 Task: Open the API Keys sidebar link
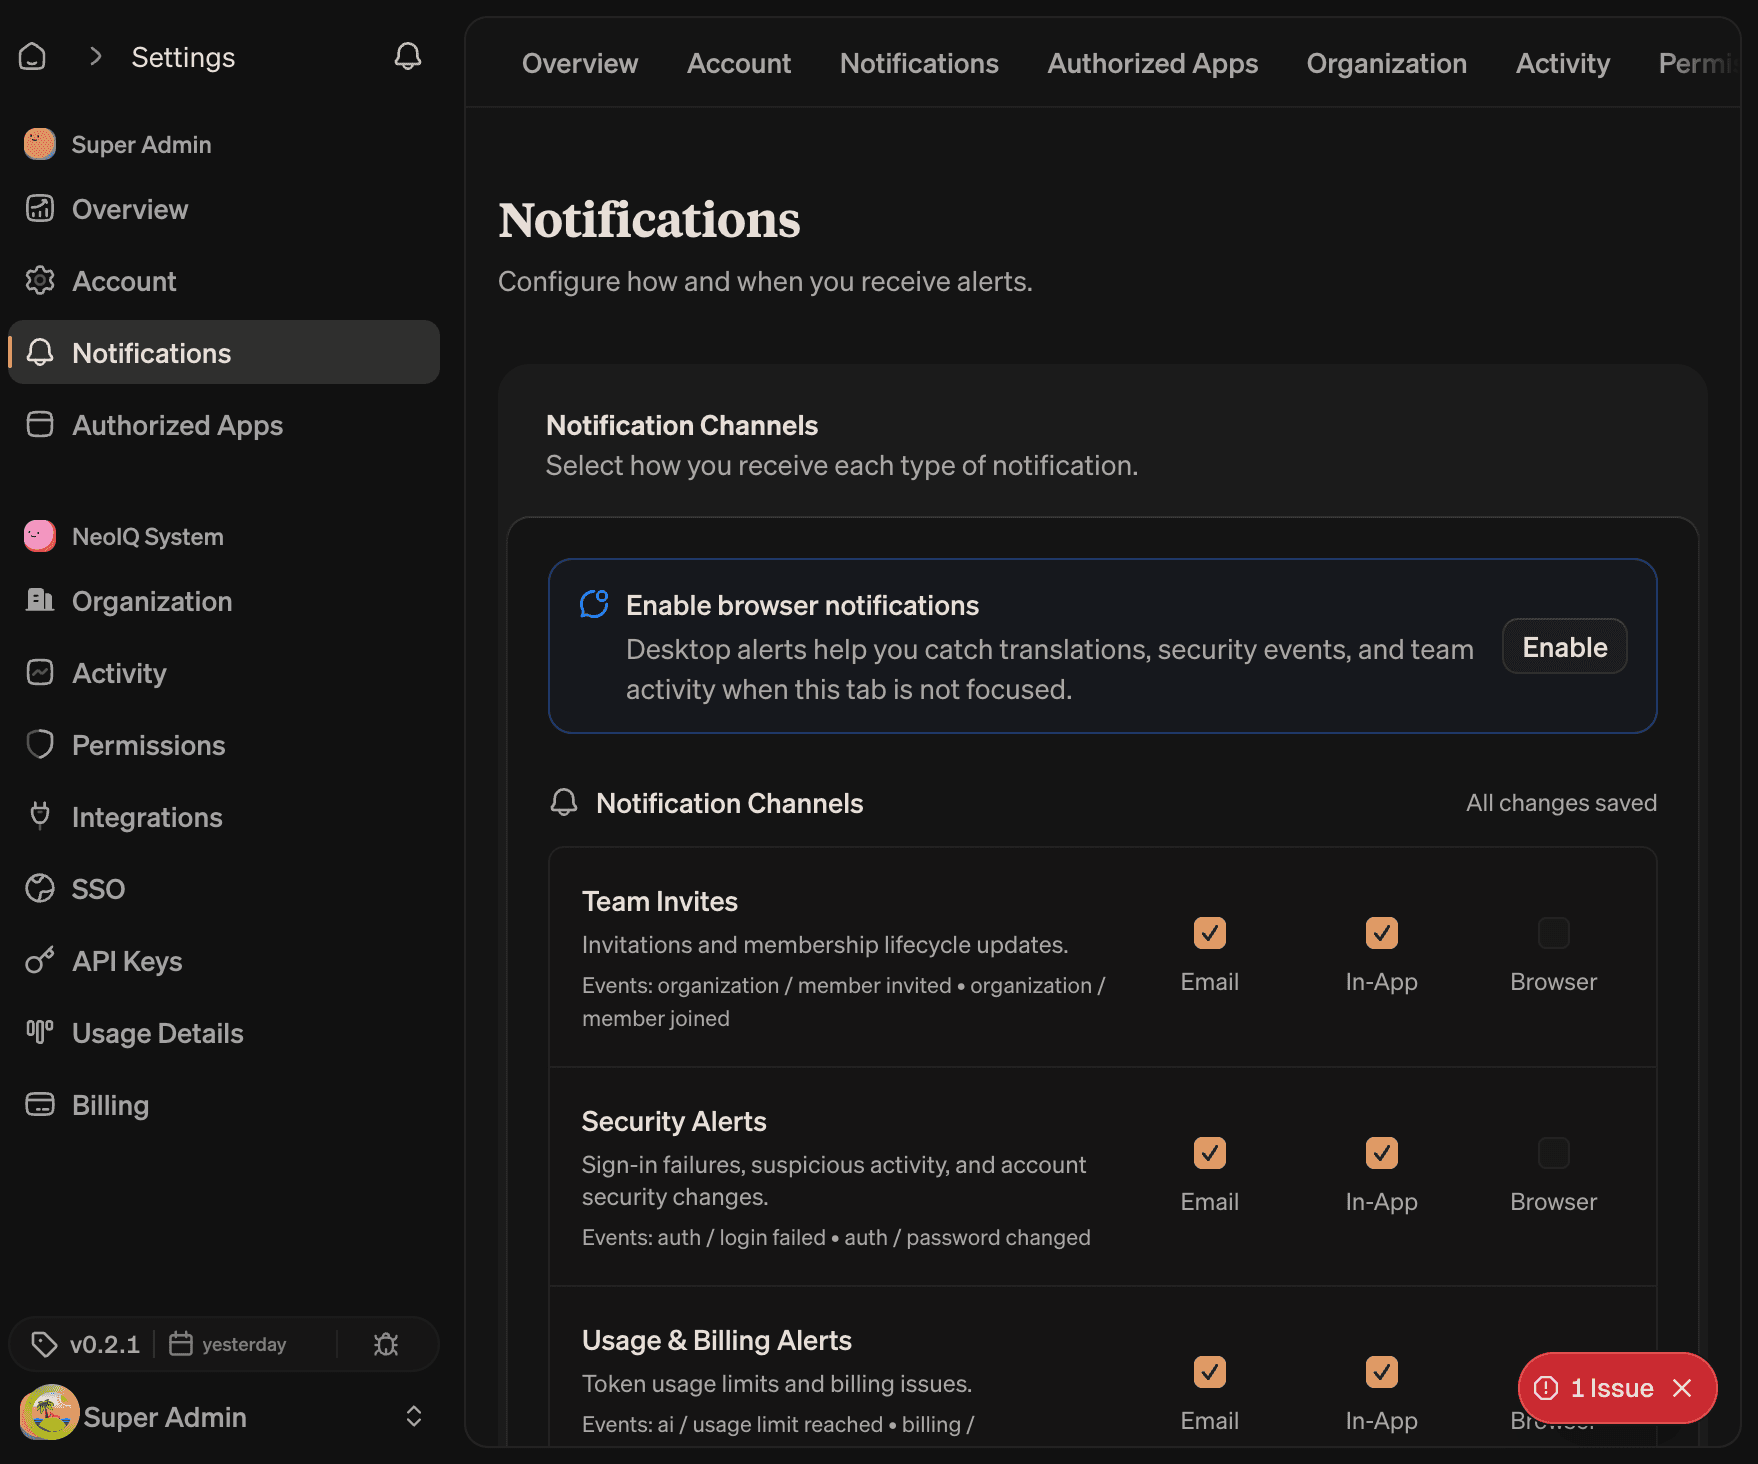pyautogui.click(x=224, y=961)
